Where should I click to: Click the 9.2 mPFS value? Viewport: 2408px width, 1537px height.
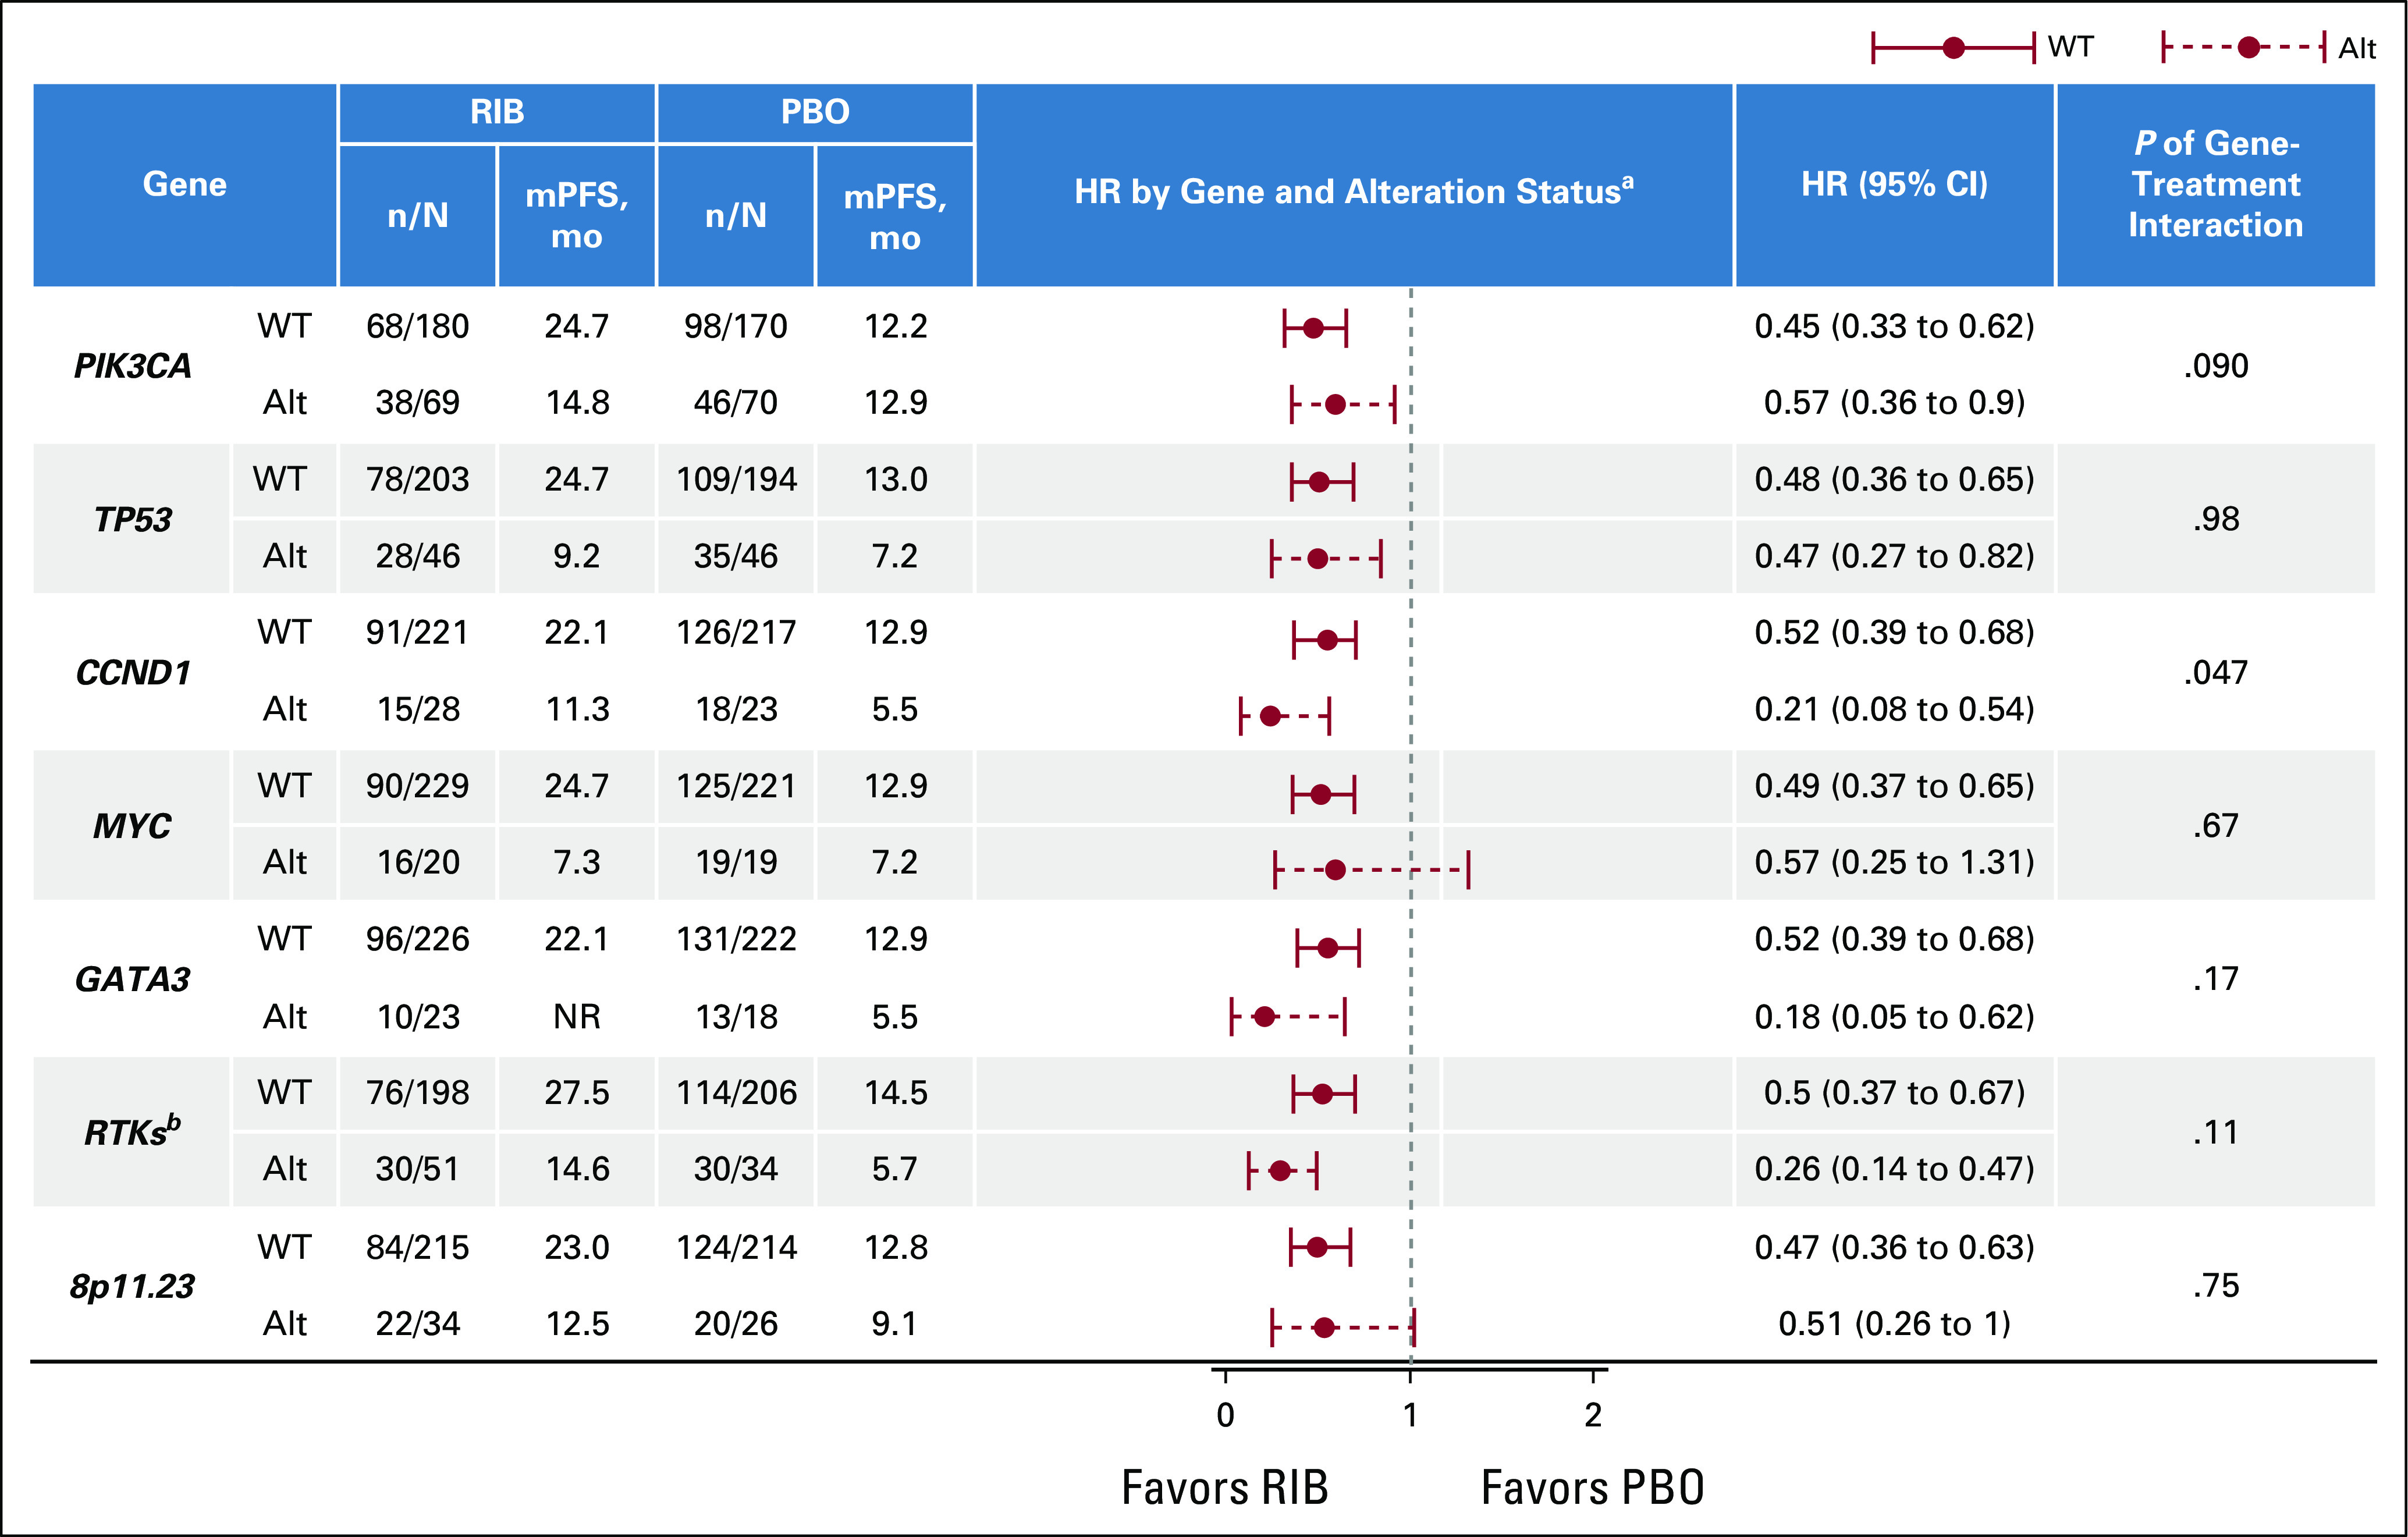pos(577,556)
